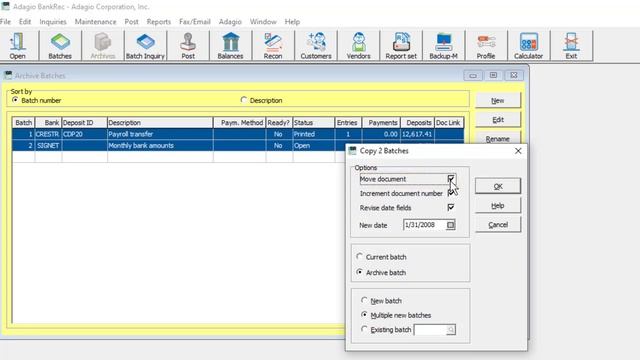Select the Payroll transfer batch row
Screen dimensions: 640x360
(238, 134)
